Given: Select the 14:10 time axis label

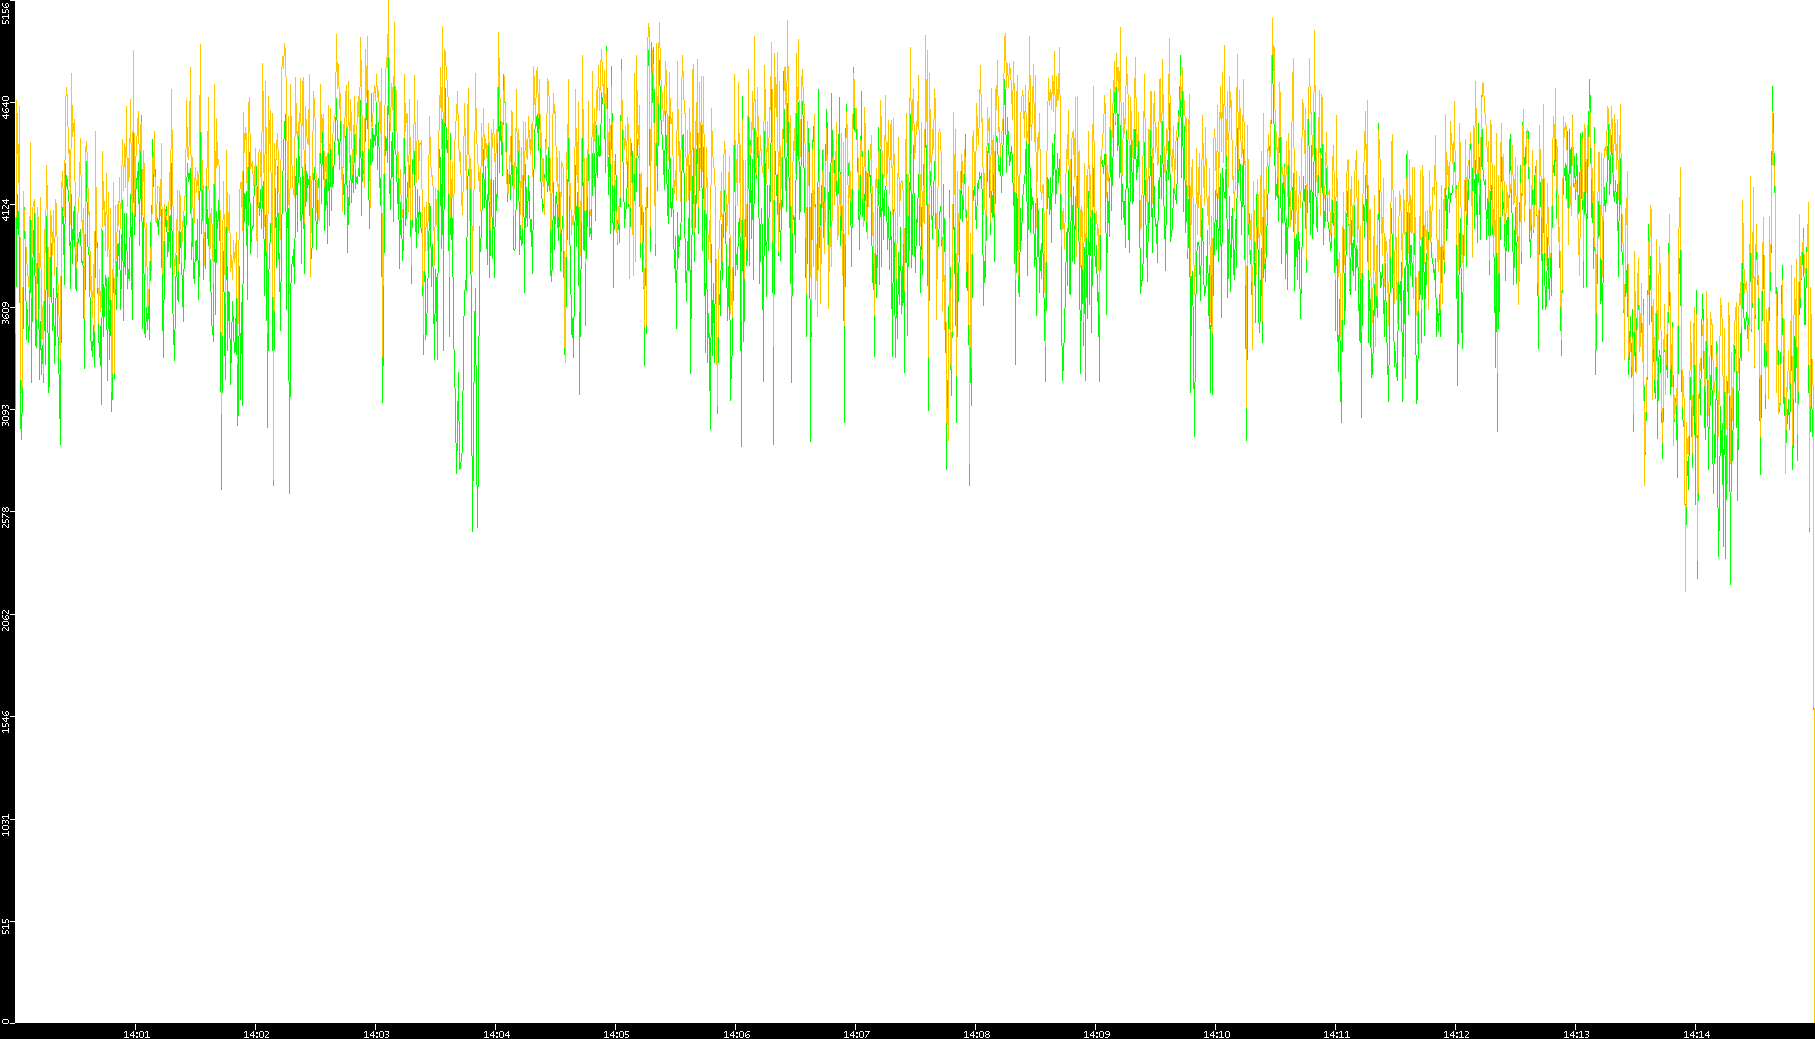Looking at the screenshot, I should [x=1216, y=1034].
